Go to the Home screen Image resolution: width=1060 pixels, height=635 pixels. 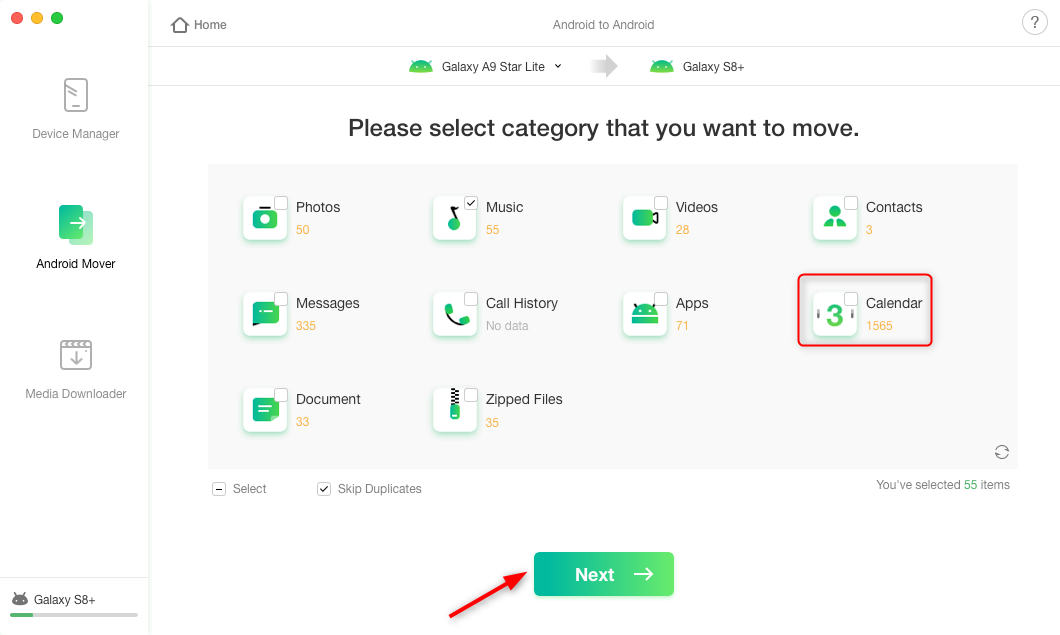tap(197, 24)
